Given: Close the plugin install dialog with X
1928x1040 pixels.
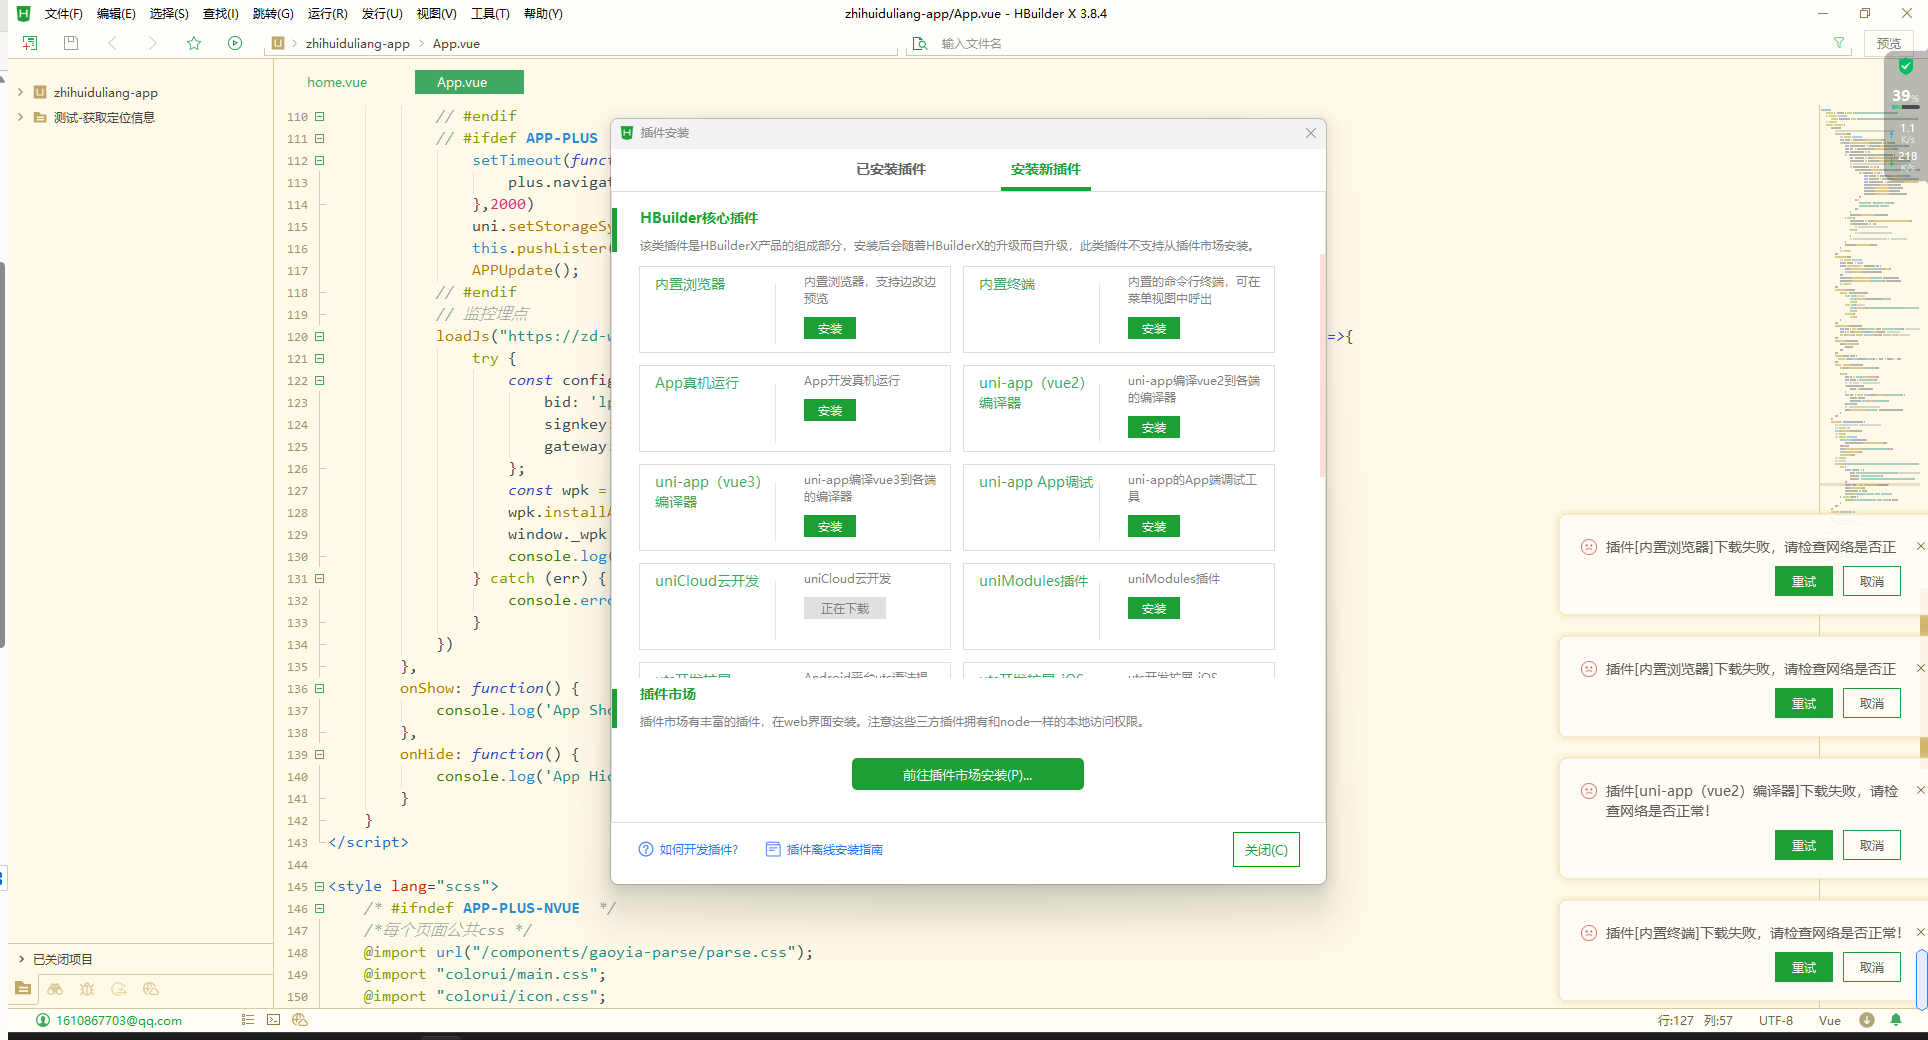Looking at the screenshot, I should [1310, 133].
